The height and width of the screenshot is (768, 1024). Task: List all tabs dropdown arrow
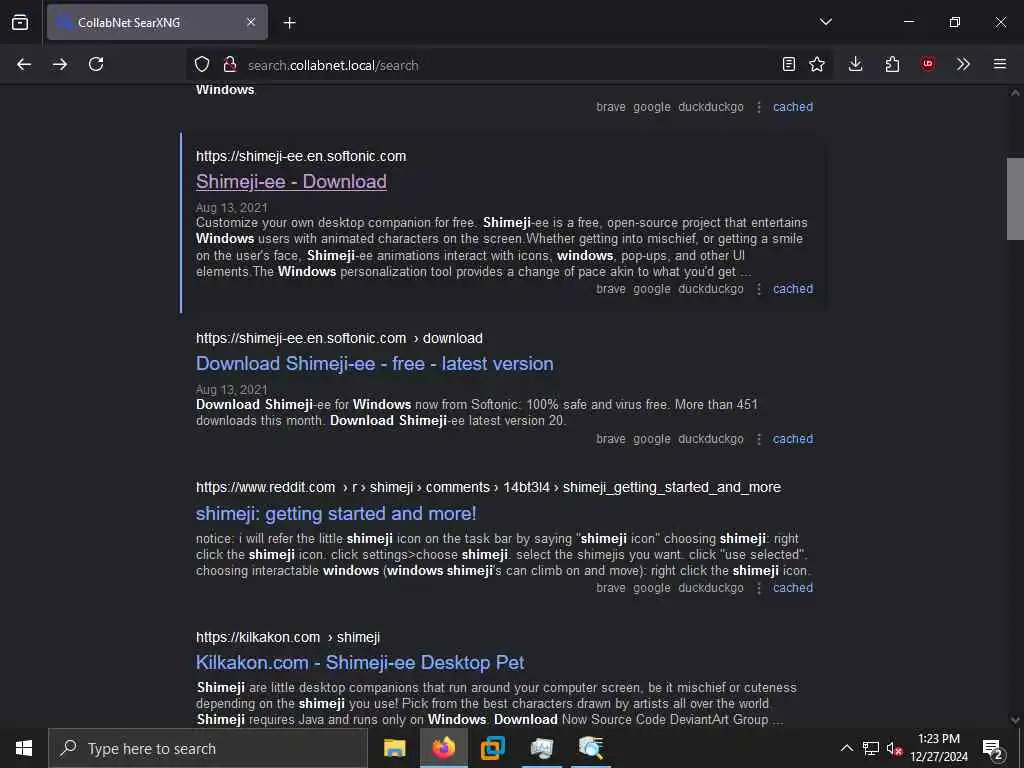point(826,22)
